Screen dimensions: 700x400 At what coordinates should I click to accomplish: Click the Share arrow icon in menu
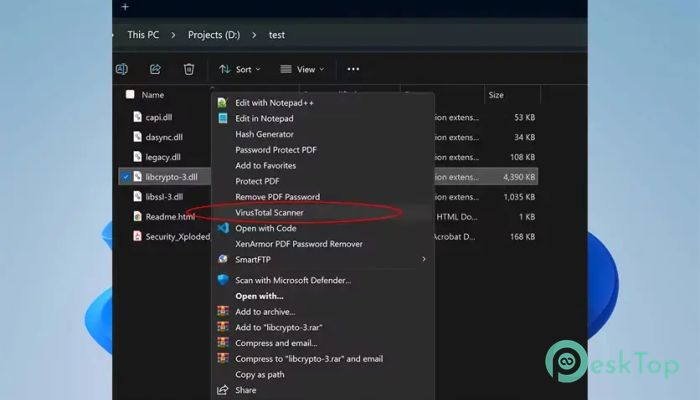click(223, 390)
